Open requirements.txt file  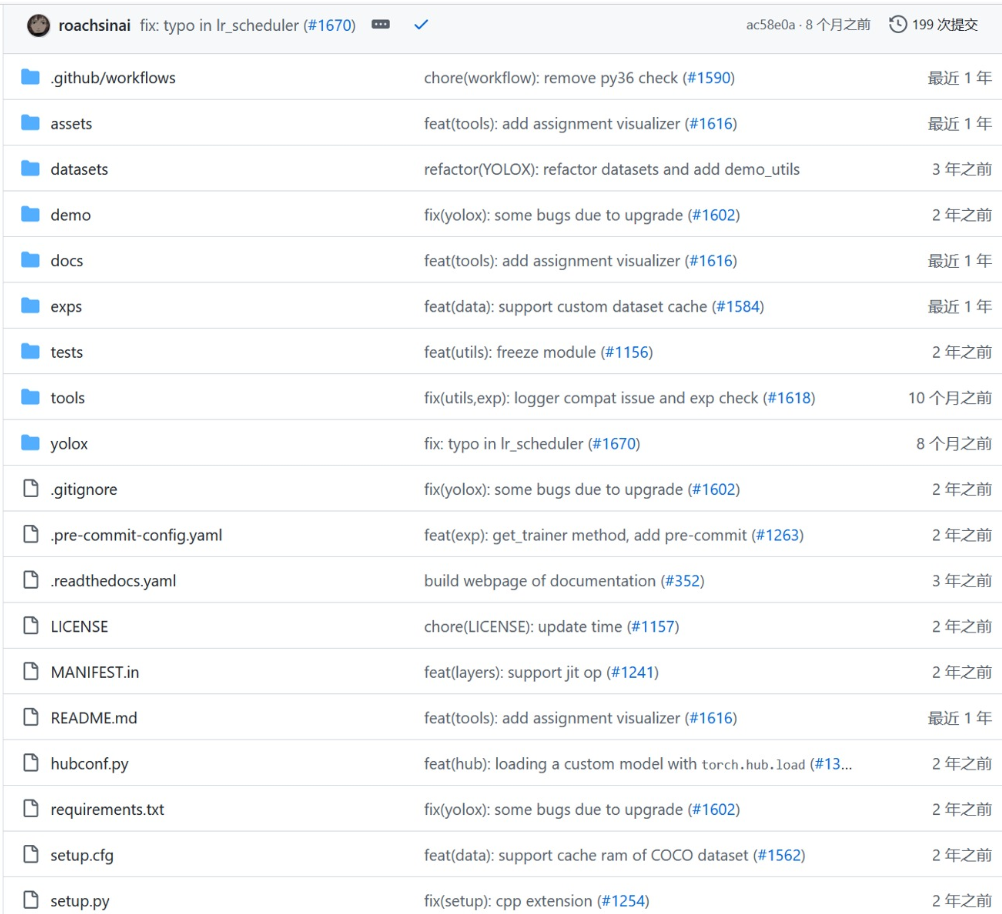click(107, 810)
